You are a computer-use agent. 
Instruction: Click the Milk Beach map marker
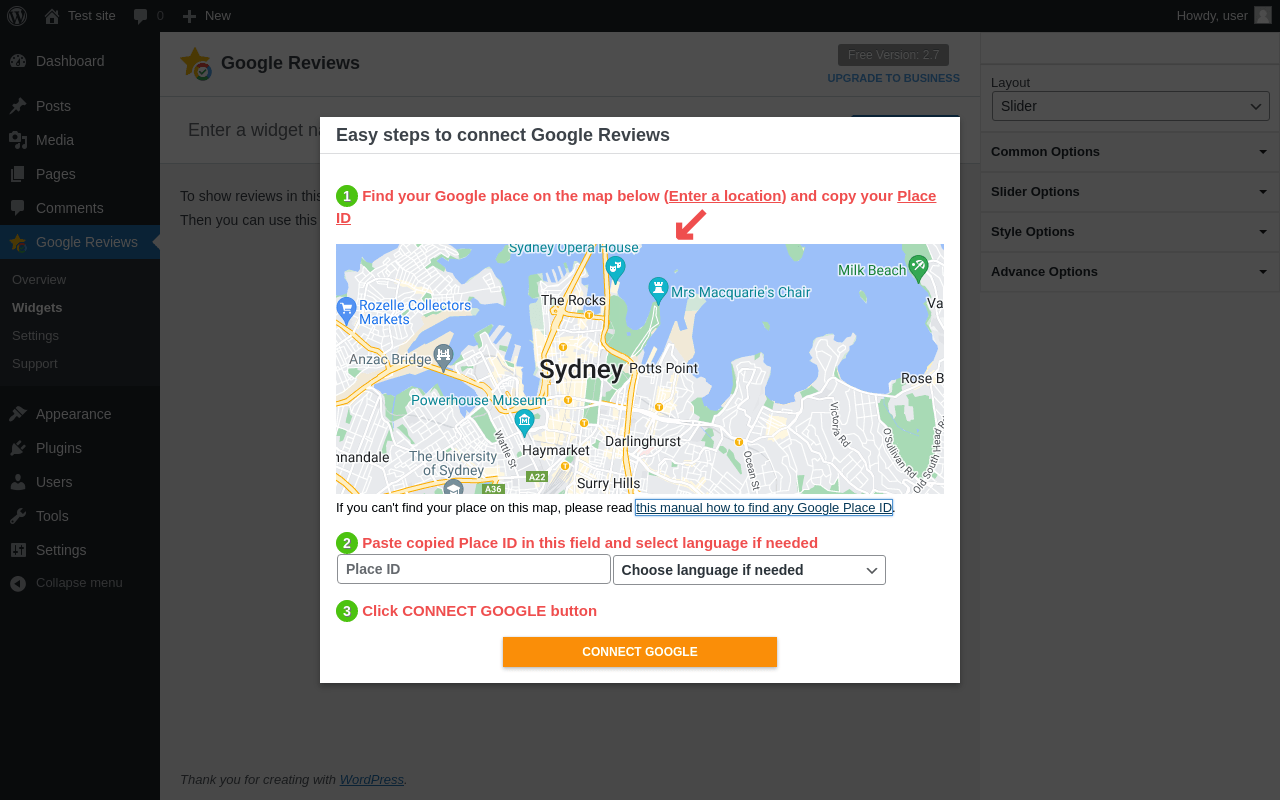pyautogui.click(x=918, y=268)
